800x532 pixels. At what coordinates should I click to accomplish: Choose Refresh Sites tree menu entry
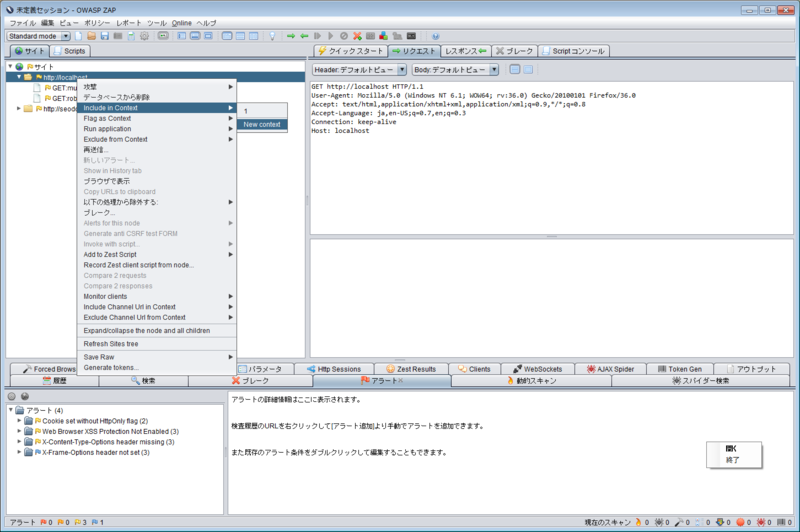pos(157,344)
